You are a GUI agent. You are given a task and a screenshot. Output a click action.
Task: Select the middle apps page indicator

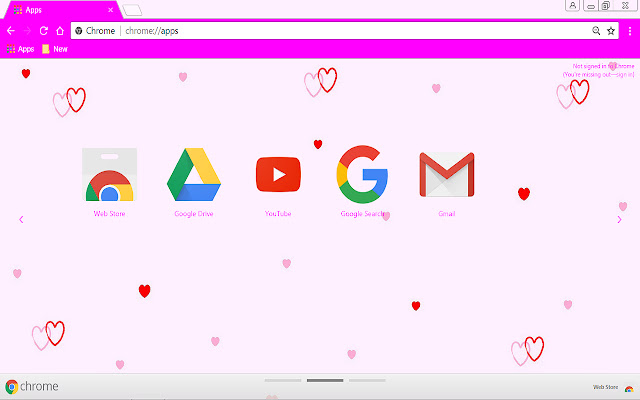325,380
